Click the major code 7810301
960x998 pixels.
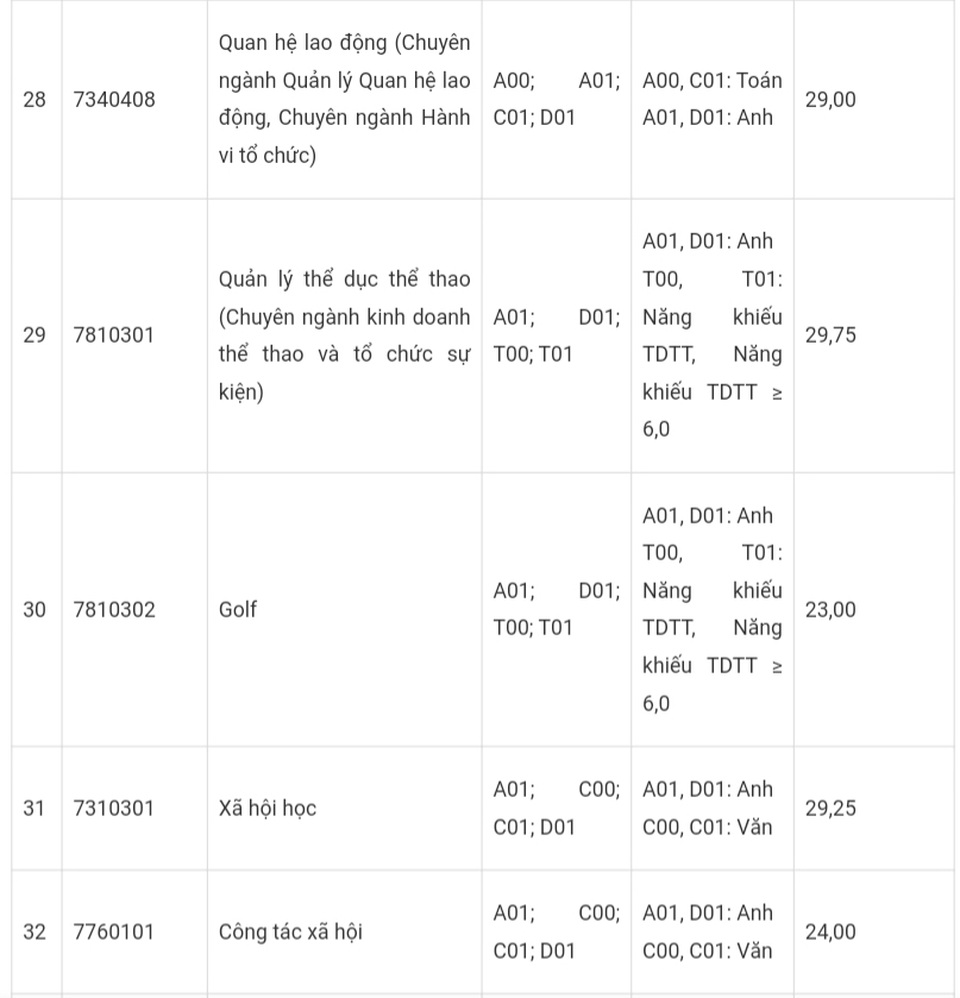tap(114, 335)
